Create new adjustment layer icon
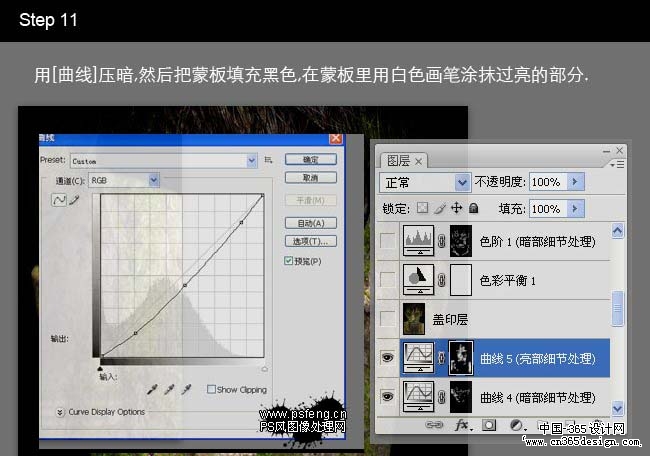The image size is (650, 456). (517, 425)
